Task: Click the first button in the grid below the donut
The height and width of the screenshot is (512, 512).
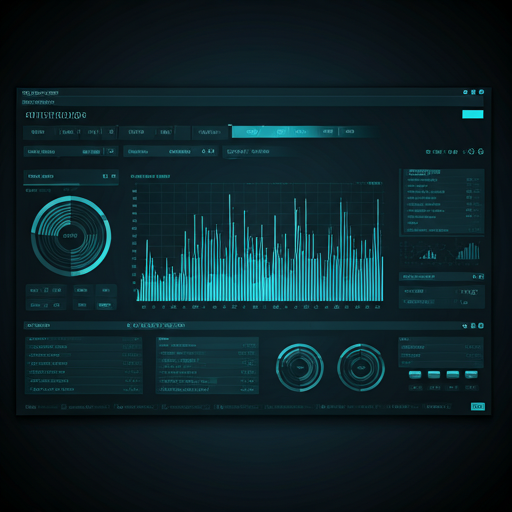Action: pos(46,290)
